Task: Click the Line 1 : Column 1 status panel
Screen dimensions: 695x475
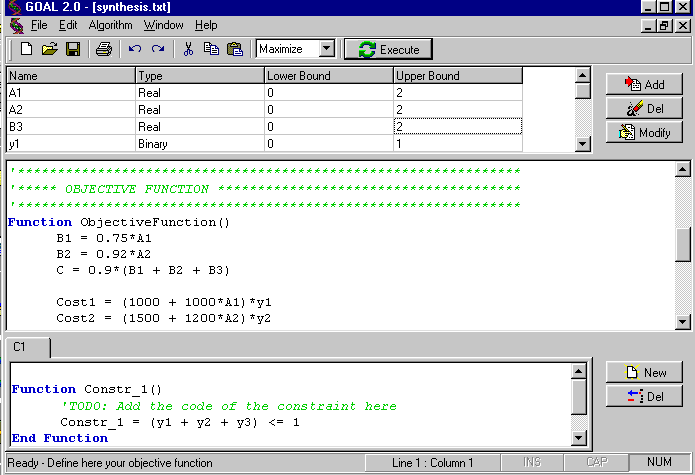Action: 432,463
